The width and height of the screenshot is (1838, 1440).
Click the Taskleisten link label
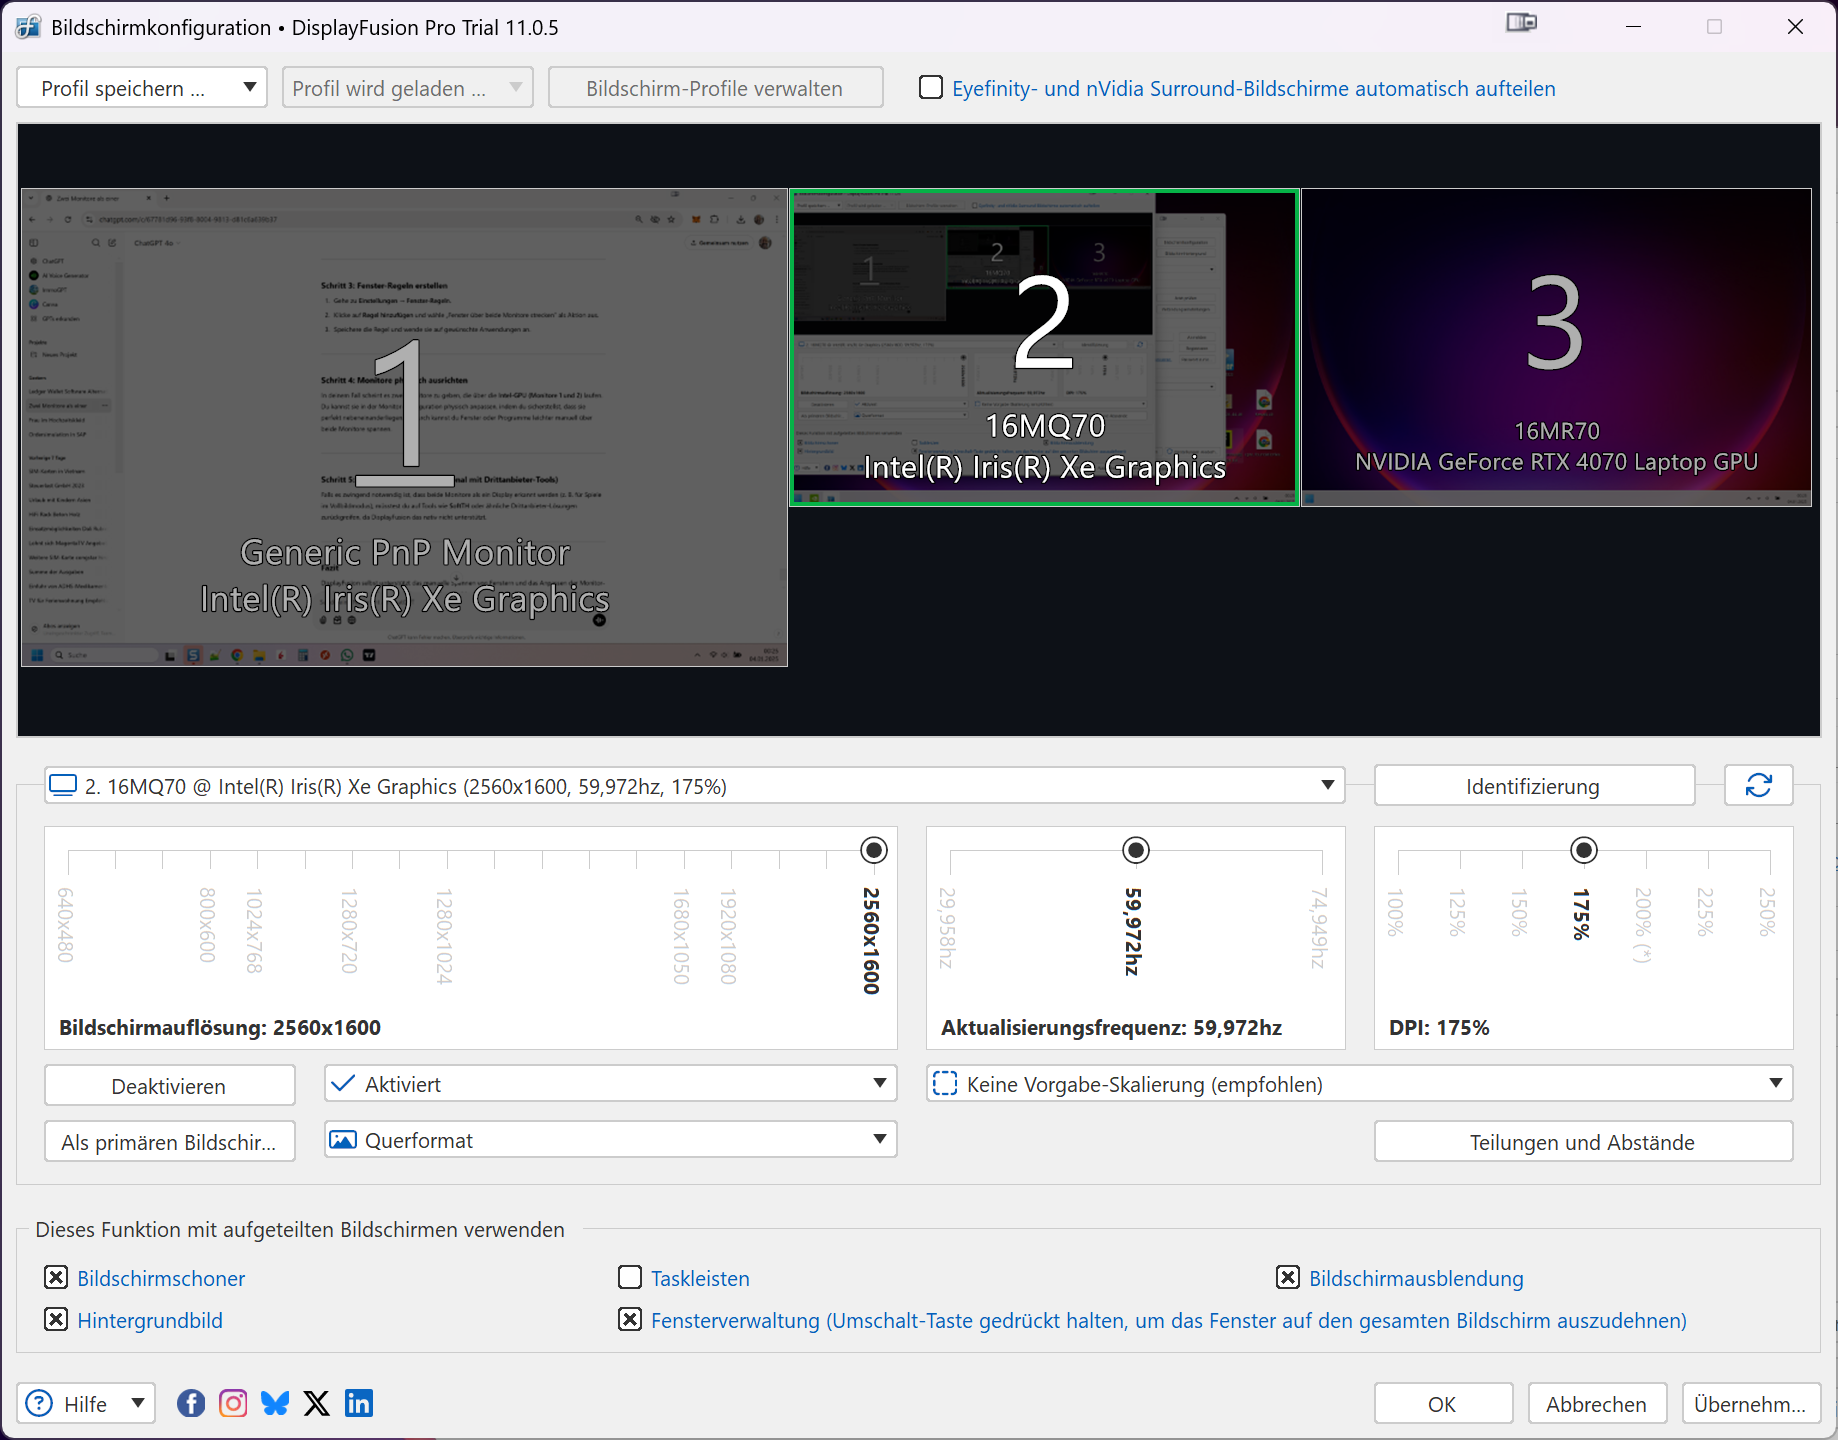coord(700,1278)
